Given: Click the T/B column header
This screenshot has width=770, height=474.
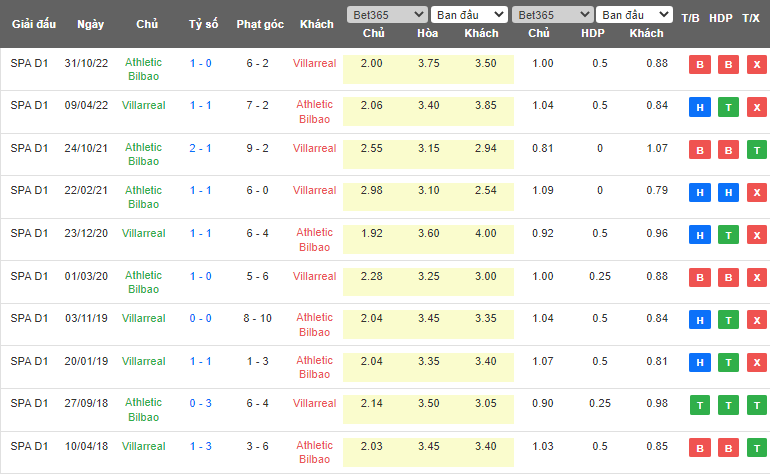Looking at the screenshot, I should (x=690, y=18).
